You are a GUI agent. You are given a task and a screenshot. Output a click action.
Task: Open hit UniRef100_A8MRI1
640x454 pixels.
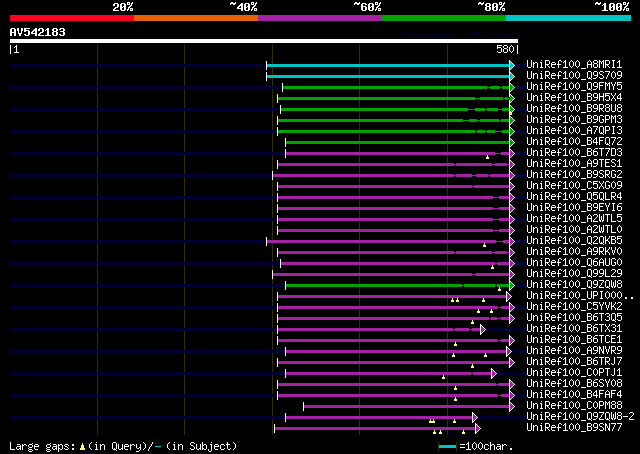[573, 65]
